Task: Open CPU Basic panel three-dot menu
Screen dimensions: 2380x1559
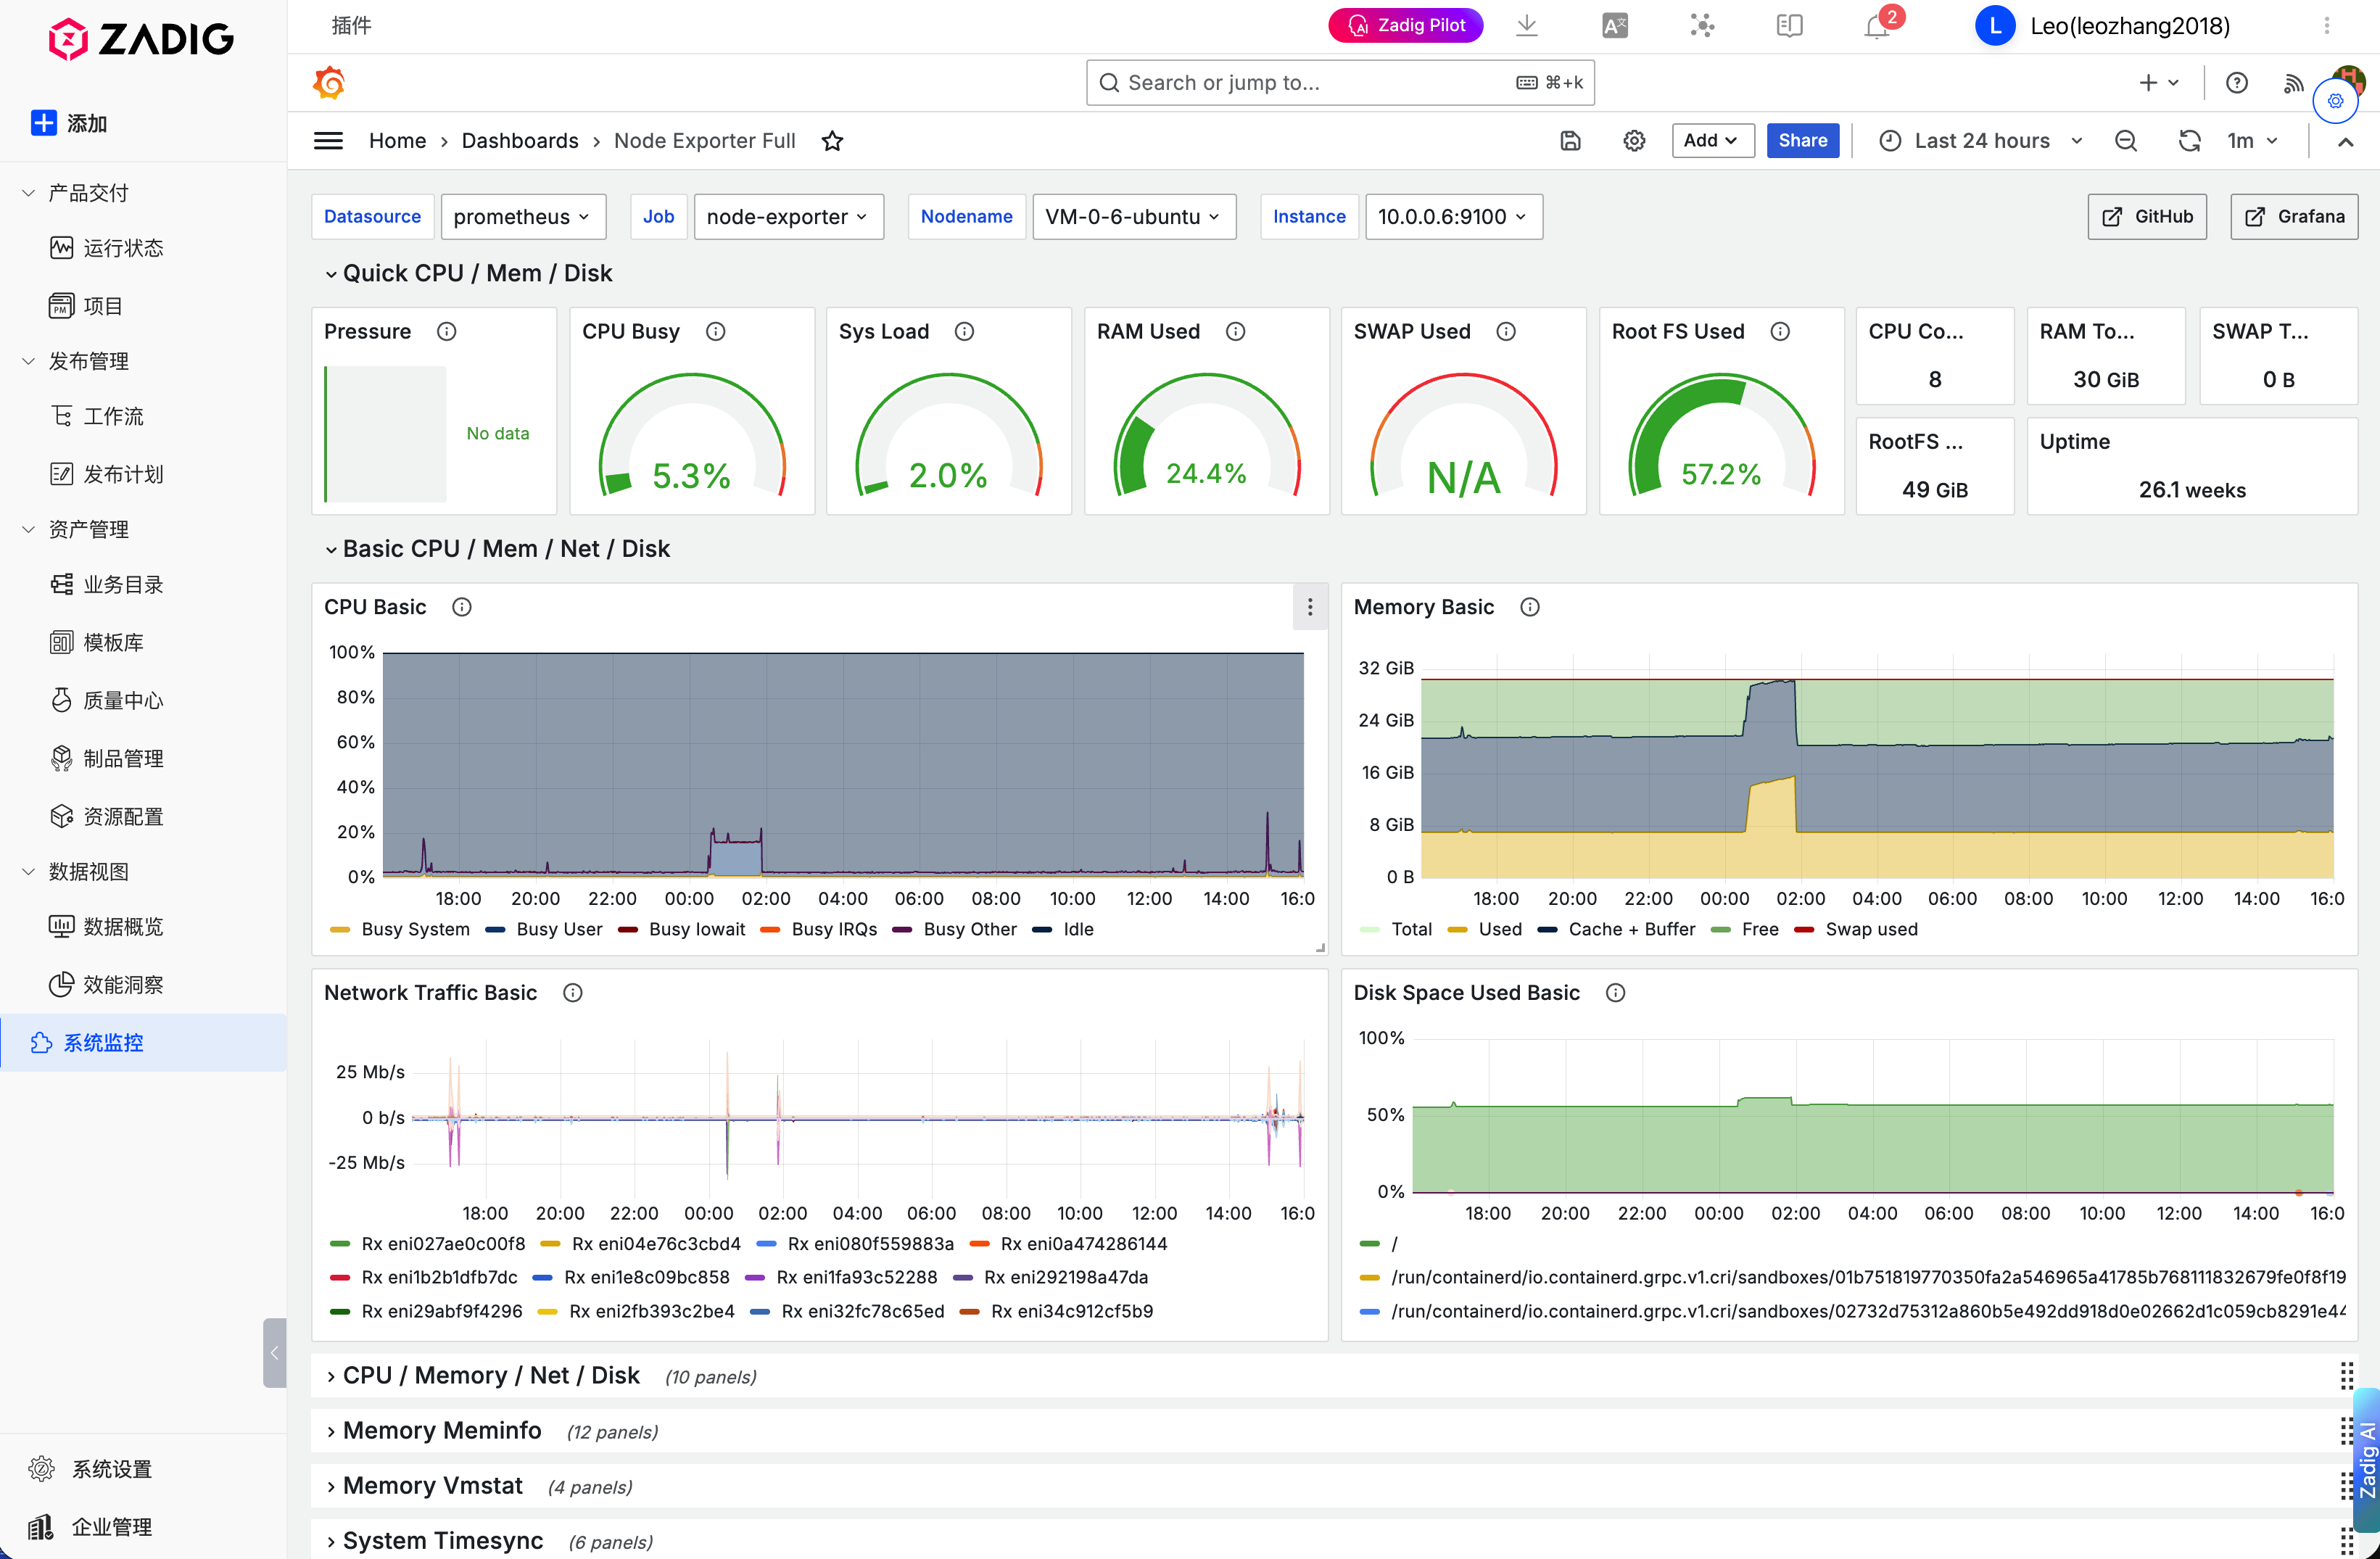Action: (1310, 607)
